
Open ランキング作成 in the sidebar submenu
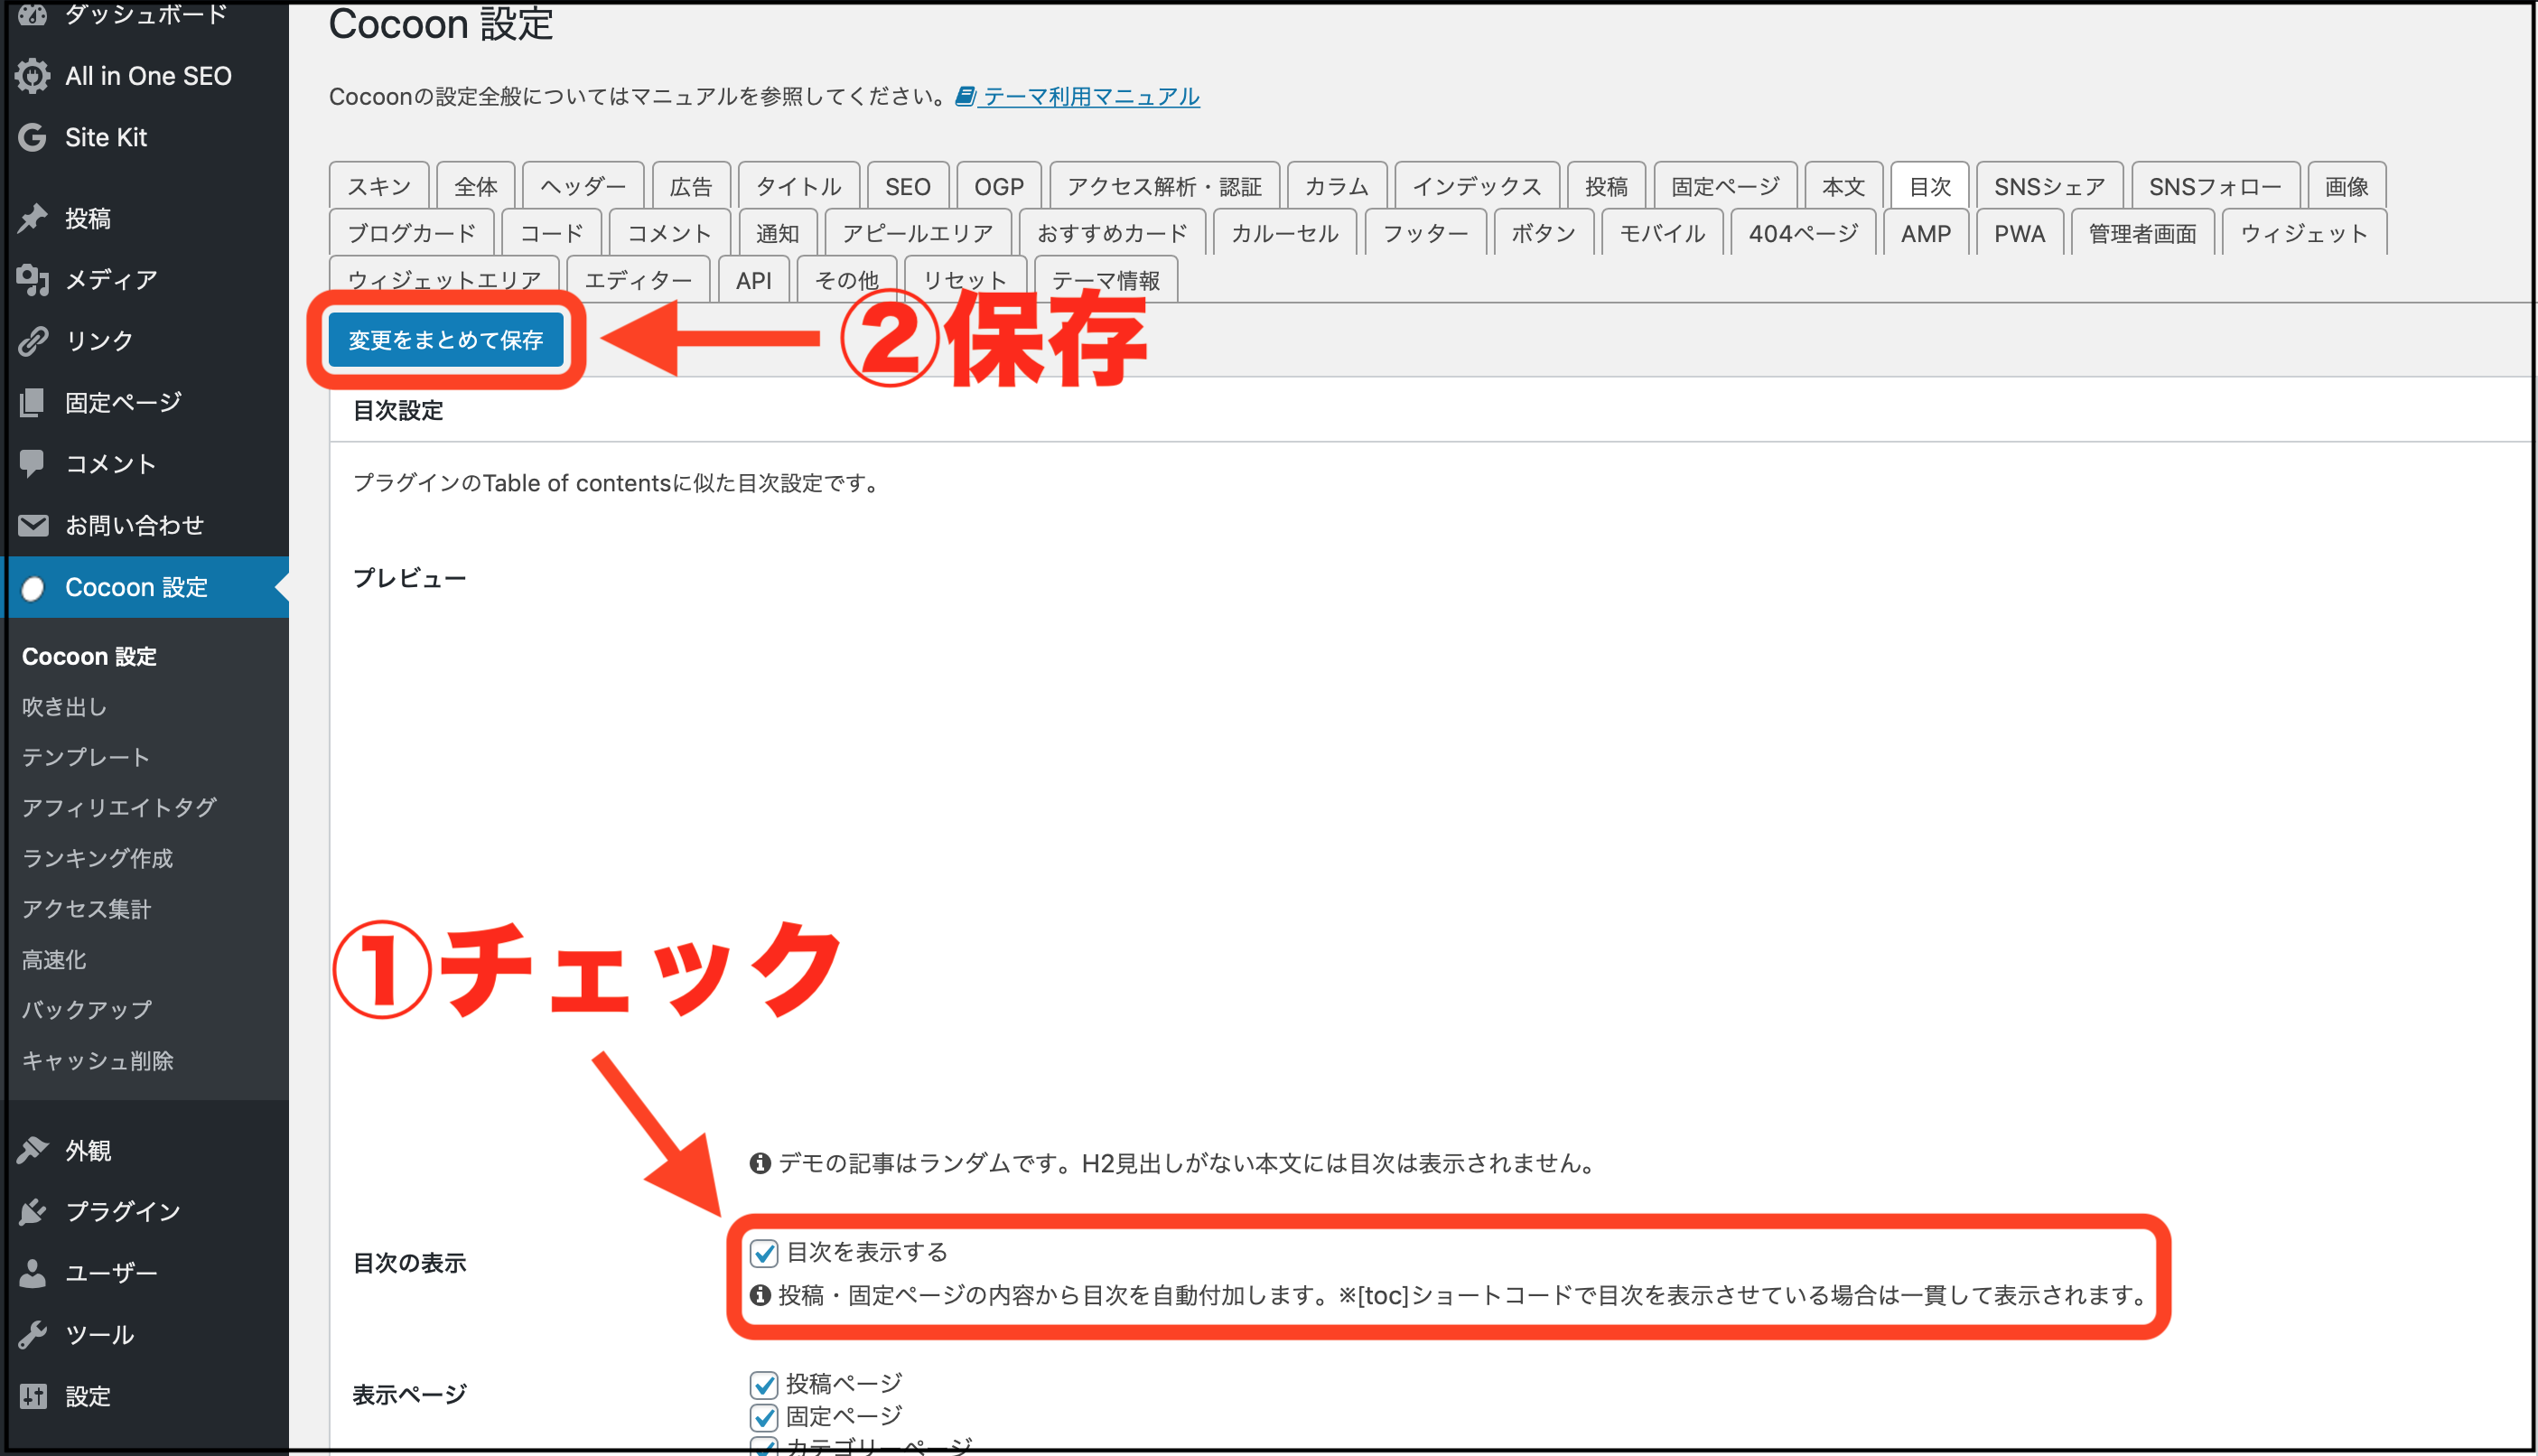tap(98, 858)
